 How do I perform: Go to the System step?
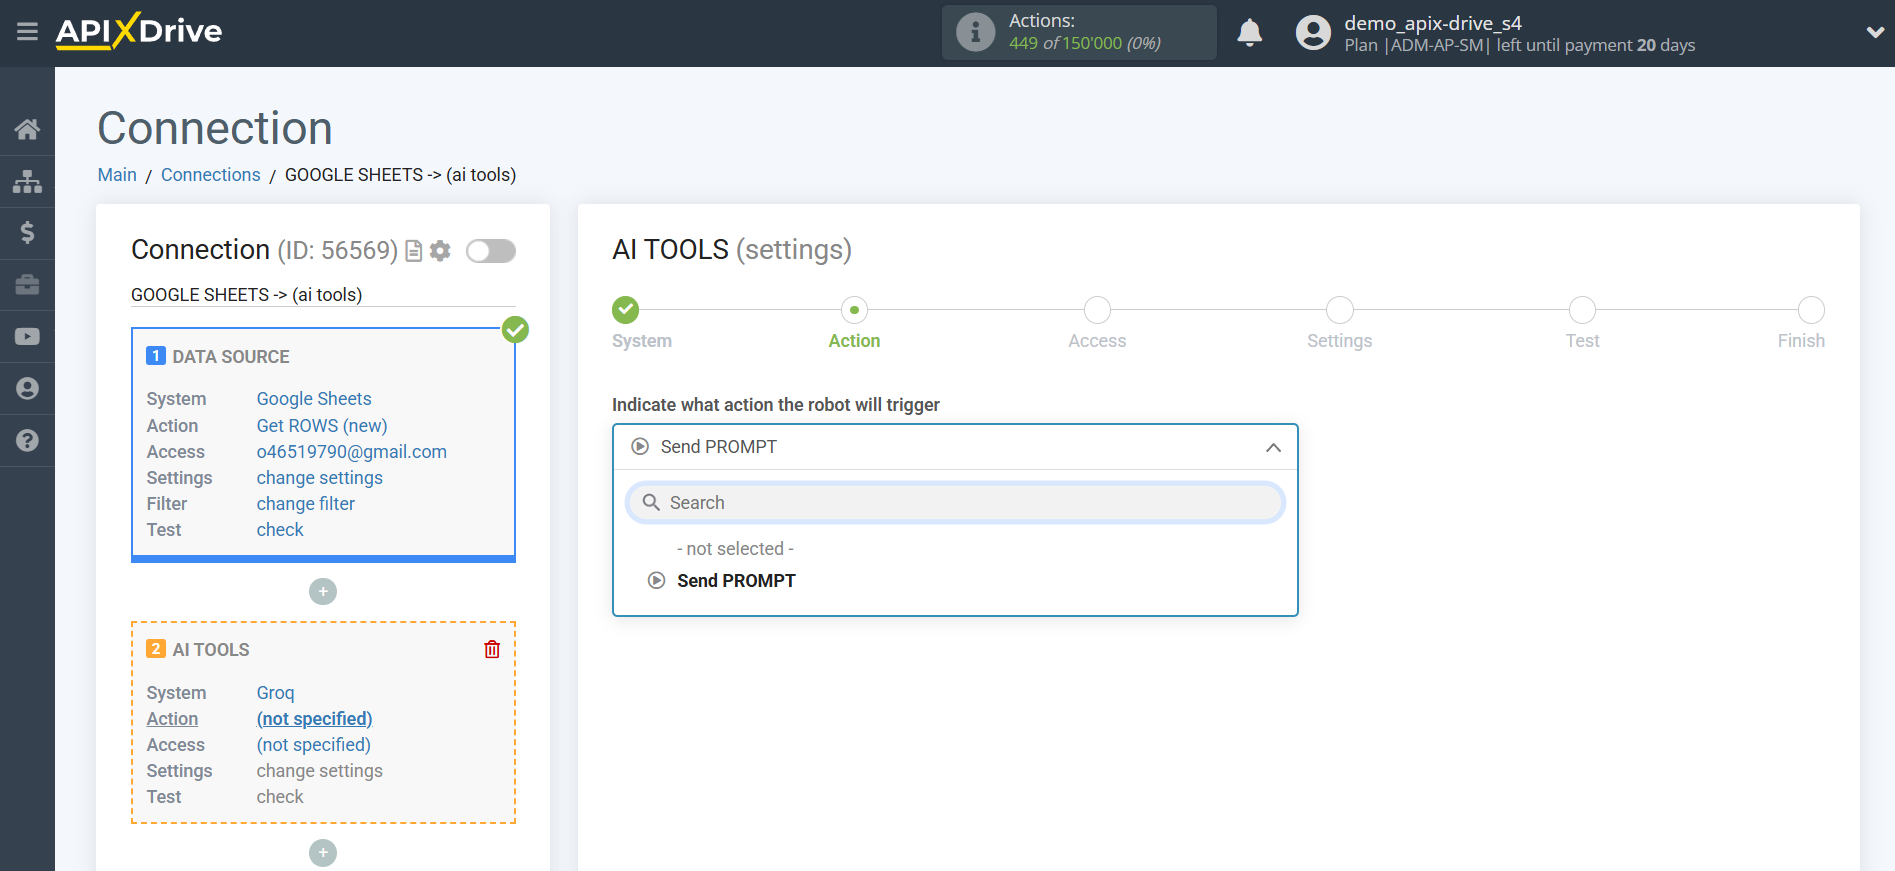tap(626, 311)
